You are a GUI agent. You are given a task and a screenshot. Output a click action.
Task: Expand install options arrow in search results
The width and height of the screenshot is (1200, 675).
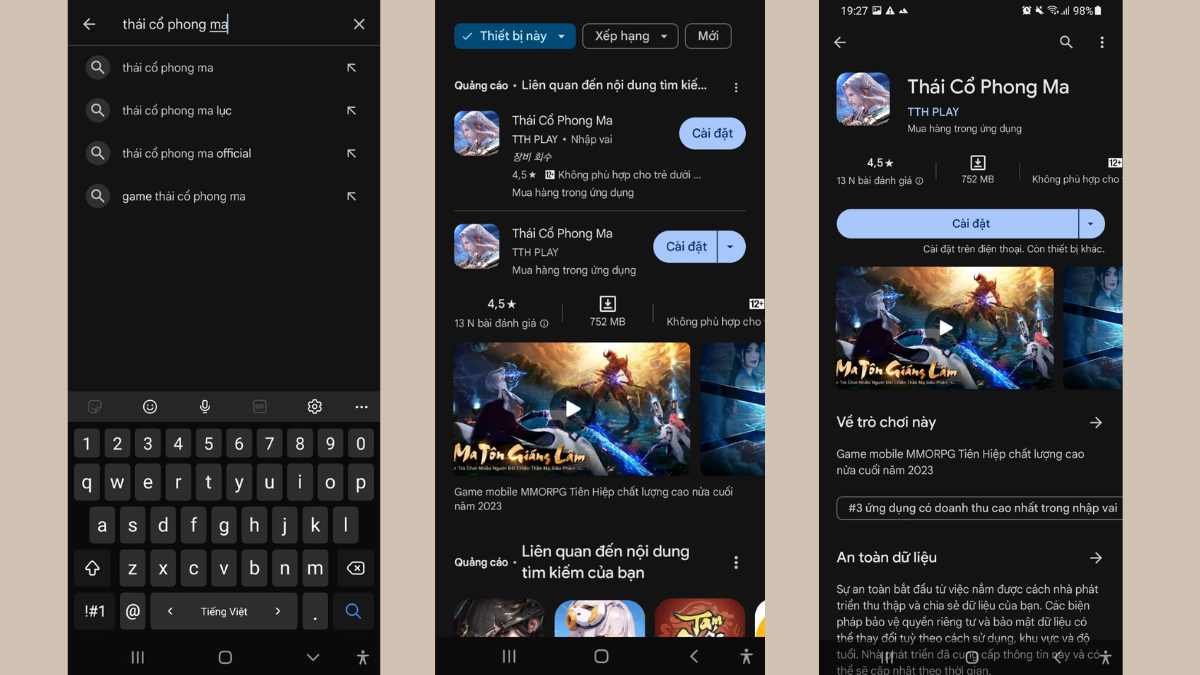(731, 247)
